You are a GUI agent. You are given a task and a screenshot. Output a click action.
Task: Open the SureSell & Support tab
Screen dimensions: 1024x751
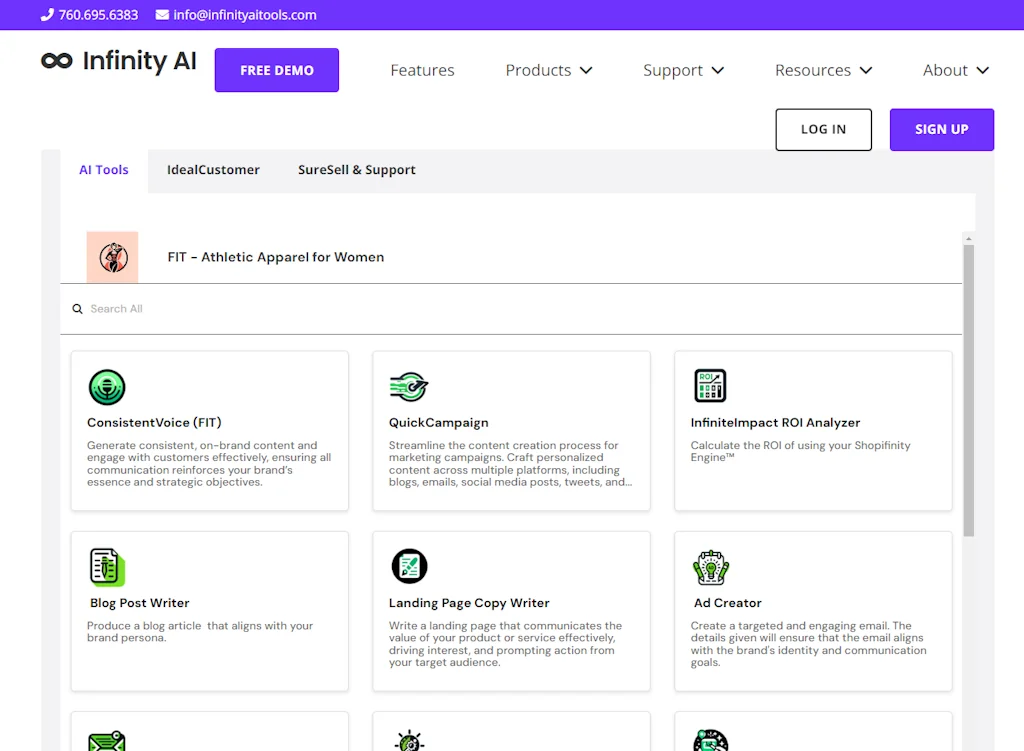(x=356, y=170)
